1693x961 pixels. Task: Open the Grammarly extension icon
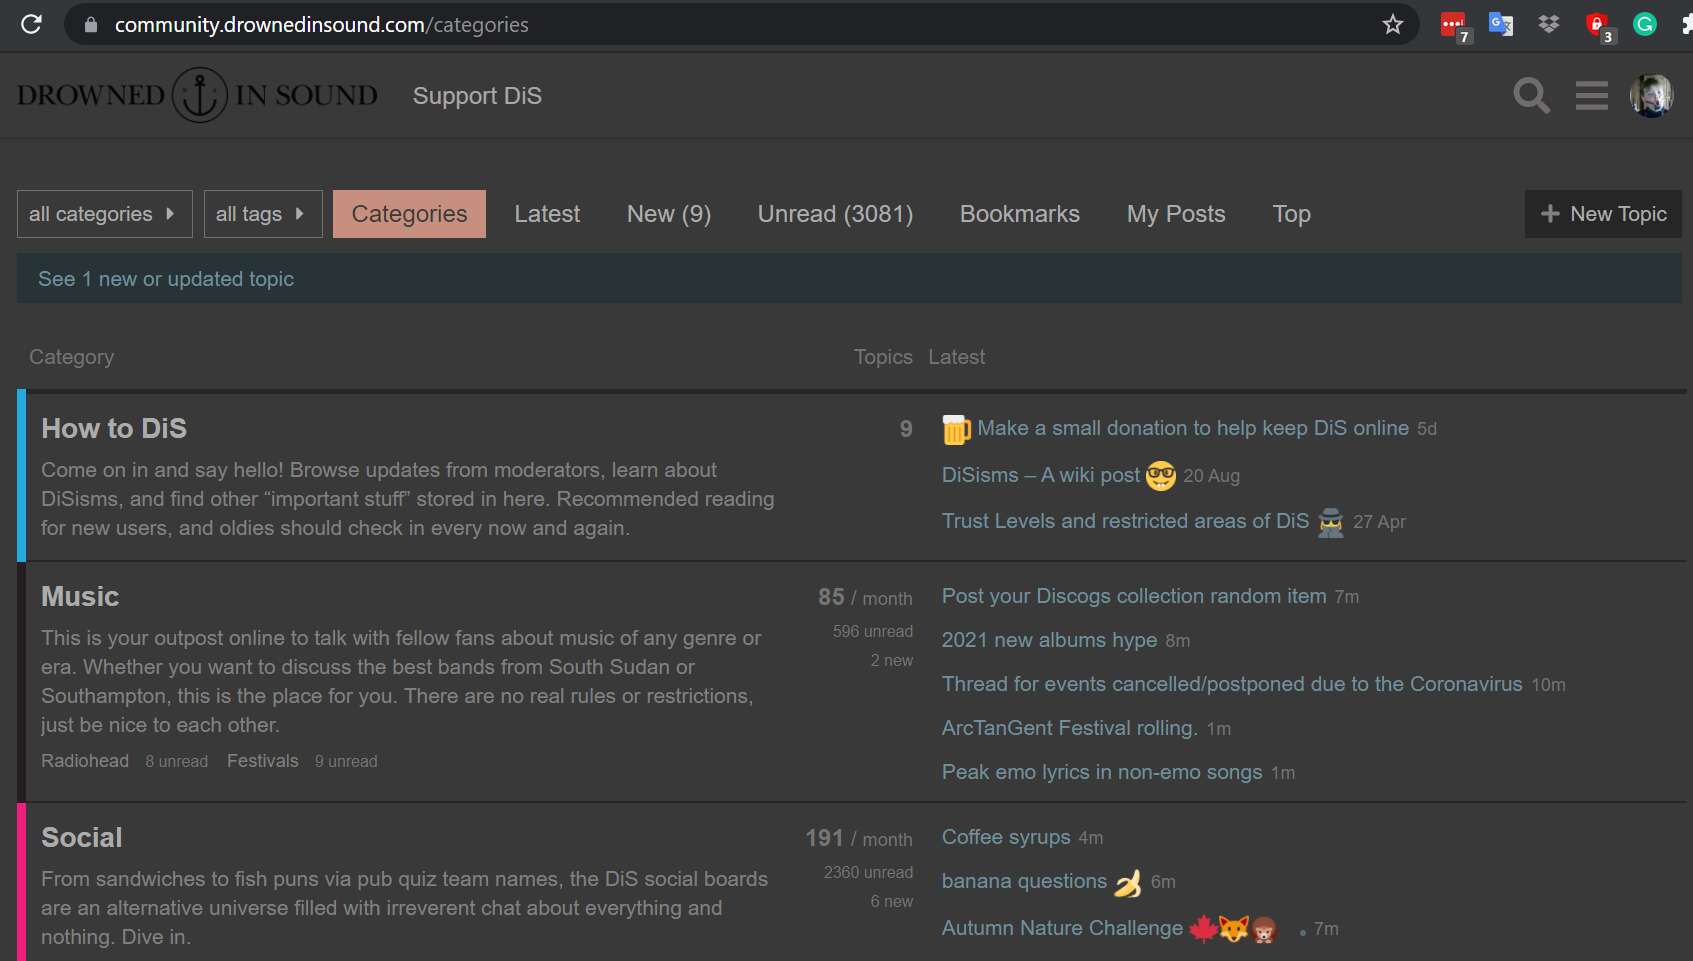click(x=1645, y=24)
